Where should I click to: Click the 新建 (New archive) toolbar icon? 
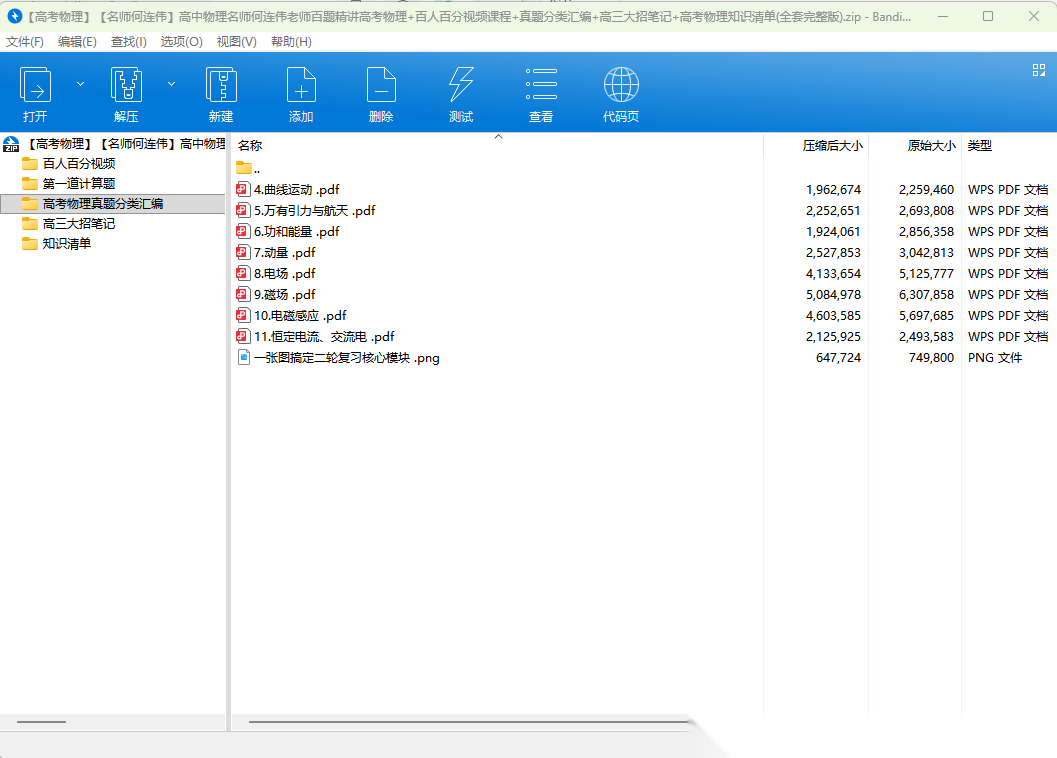[x=221, y=86]
